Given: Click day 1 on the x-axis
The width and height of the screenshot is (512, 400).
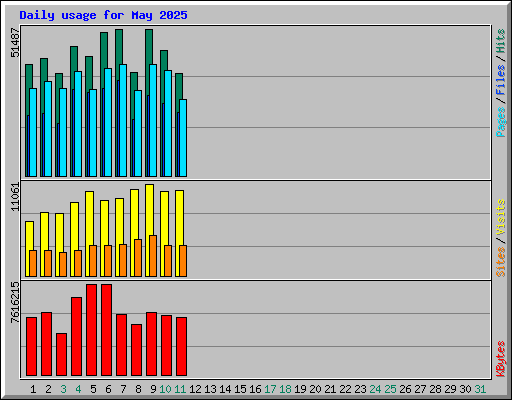Looking at the screenshot, I should (x=33, y=389).
